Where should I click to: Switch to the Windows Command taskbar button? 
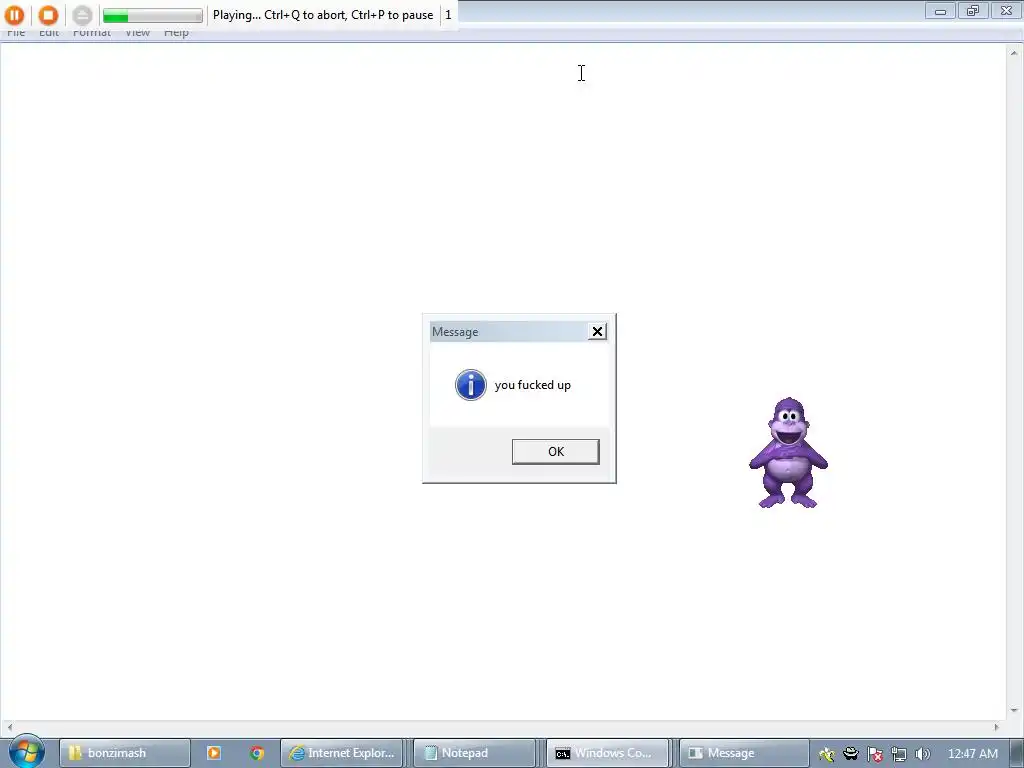tap(607, 753)
